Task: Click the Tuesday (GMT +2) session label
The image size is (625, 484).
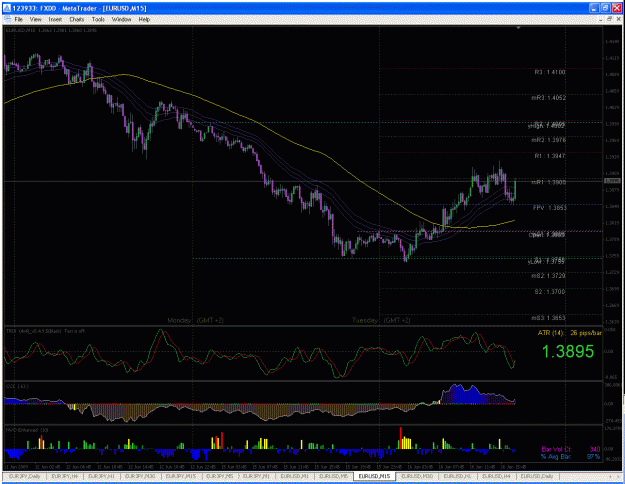Action: click(381, 320)
